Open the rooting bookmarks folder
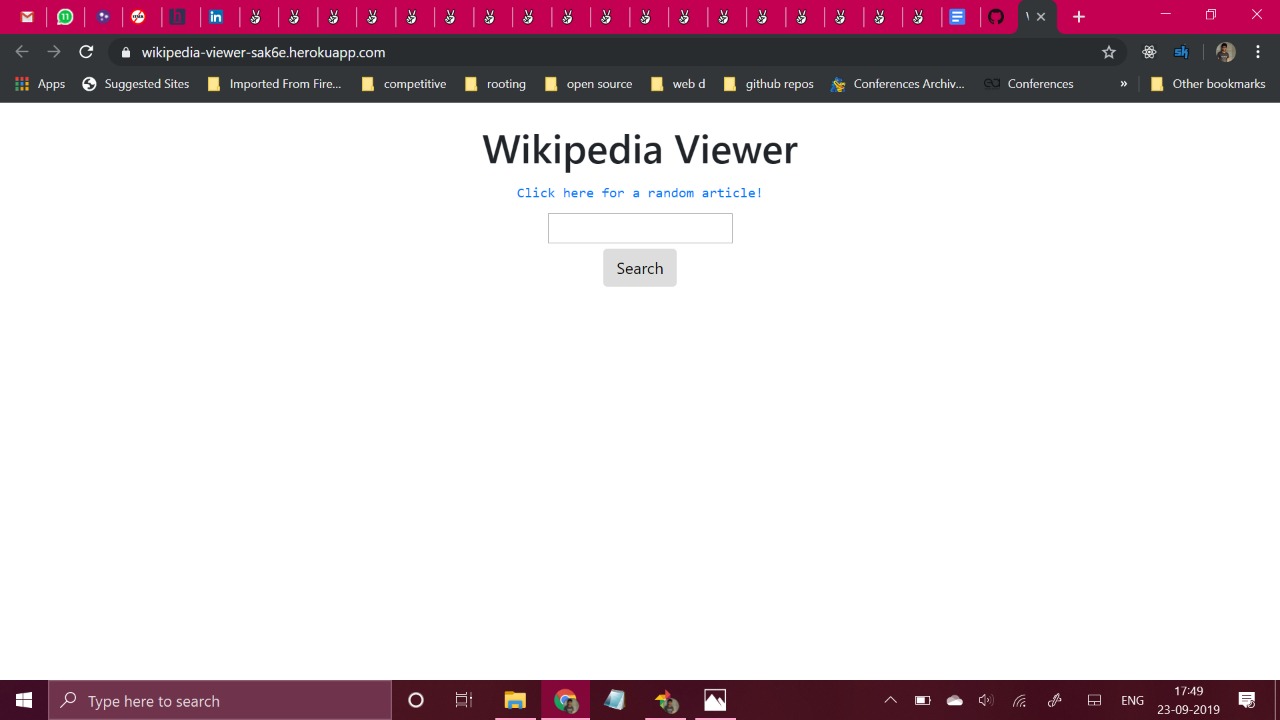 click(495, 84)
